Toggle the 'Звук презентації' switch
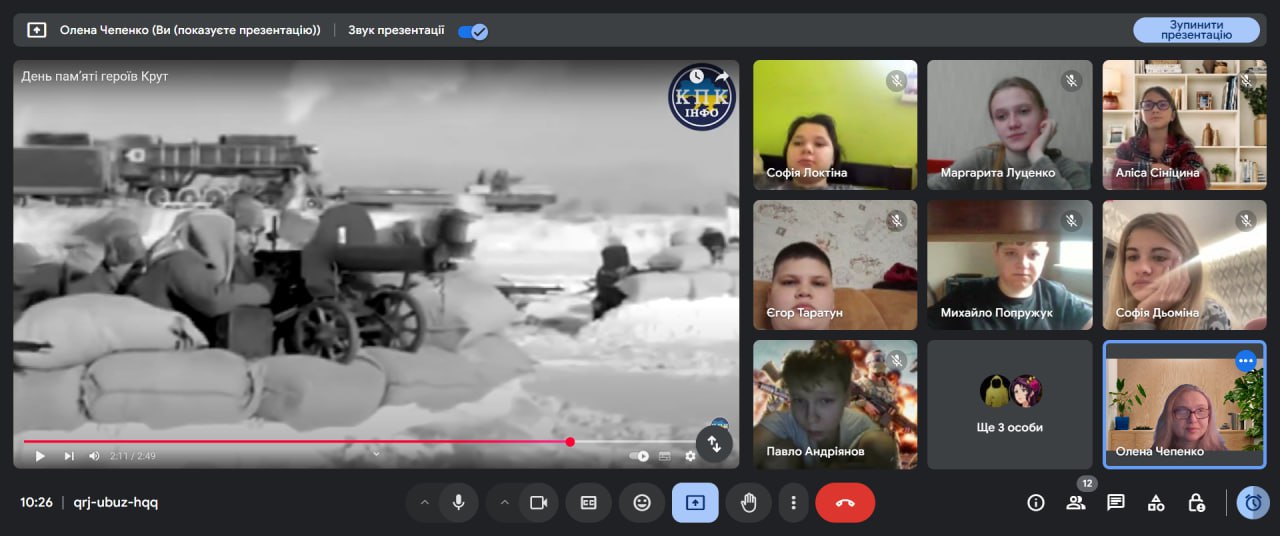Viewport: 1280px width, 536px height. [472, 31]
